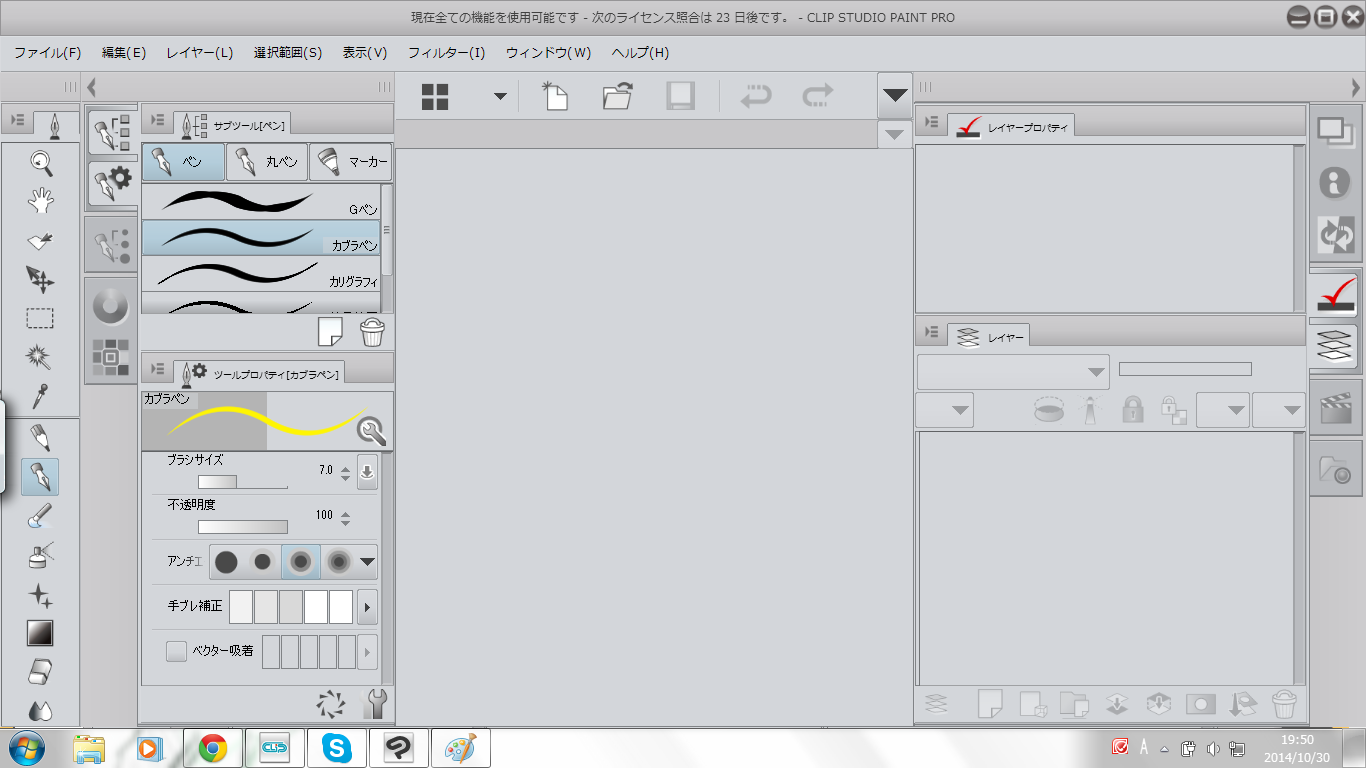
Task: Click the New canvas icon
Action: pyautogui.click(x=555, y=96)
